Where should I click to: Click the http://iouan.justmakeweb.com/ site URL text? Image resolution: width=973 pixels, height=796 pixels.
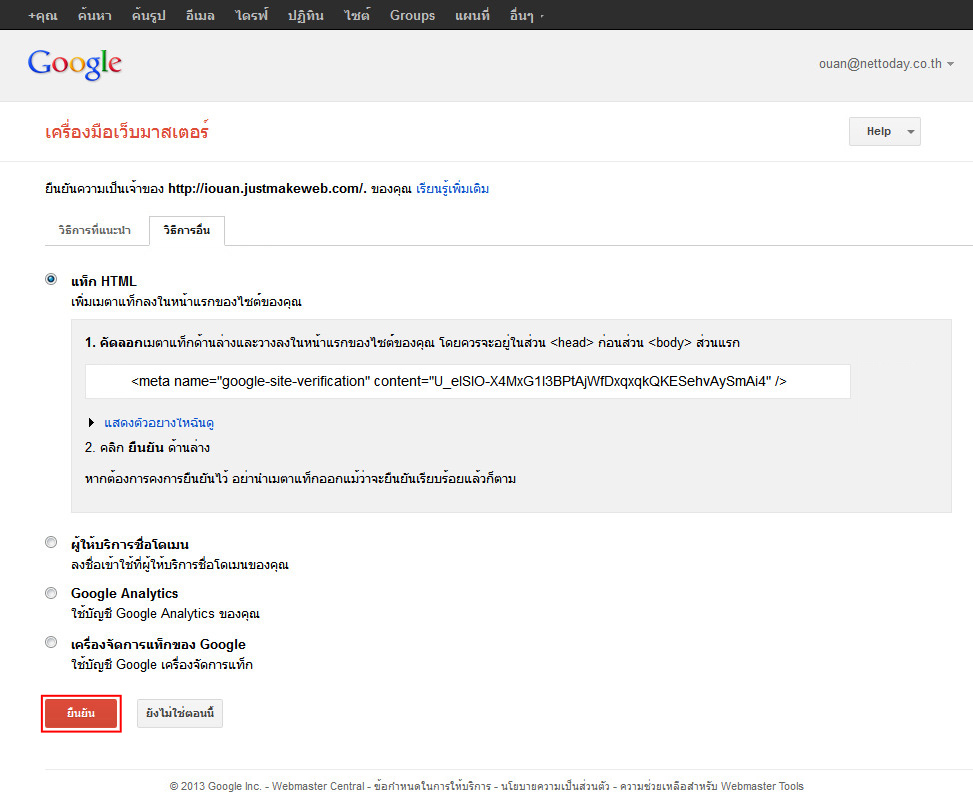tap(267, 189)
